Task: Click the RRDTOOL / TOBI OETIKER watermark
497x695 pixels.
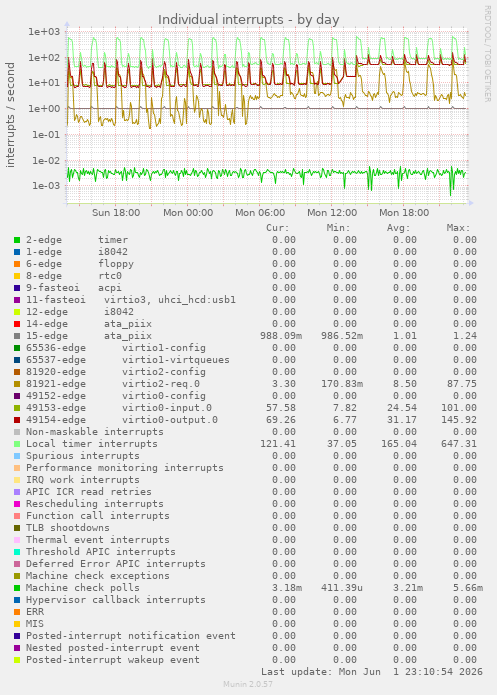Action: 487,54
